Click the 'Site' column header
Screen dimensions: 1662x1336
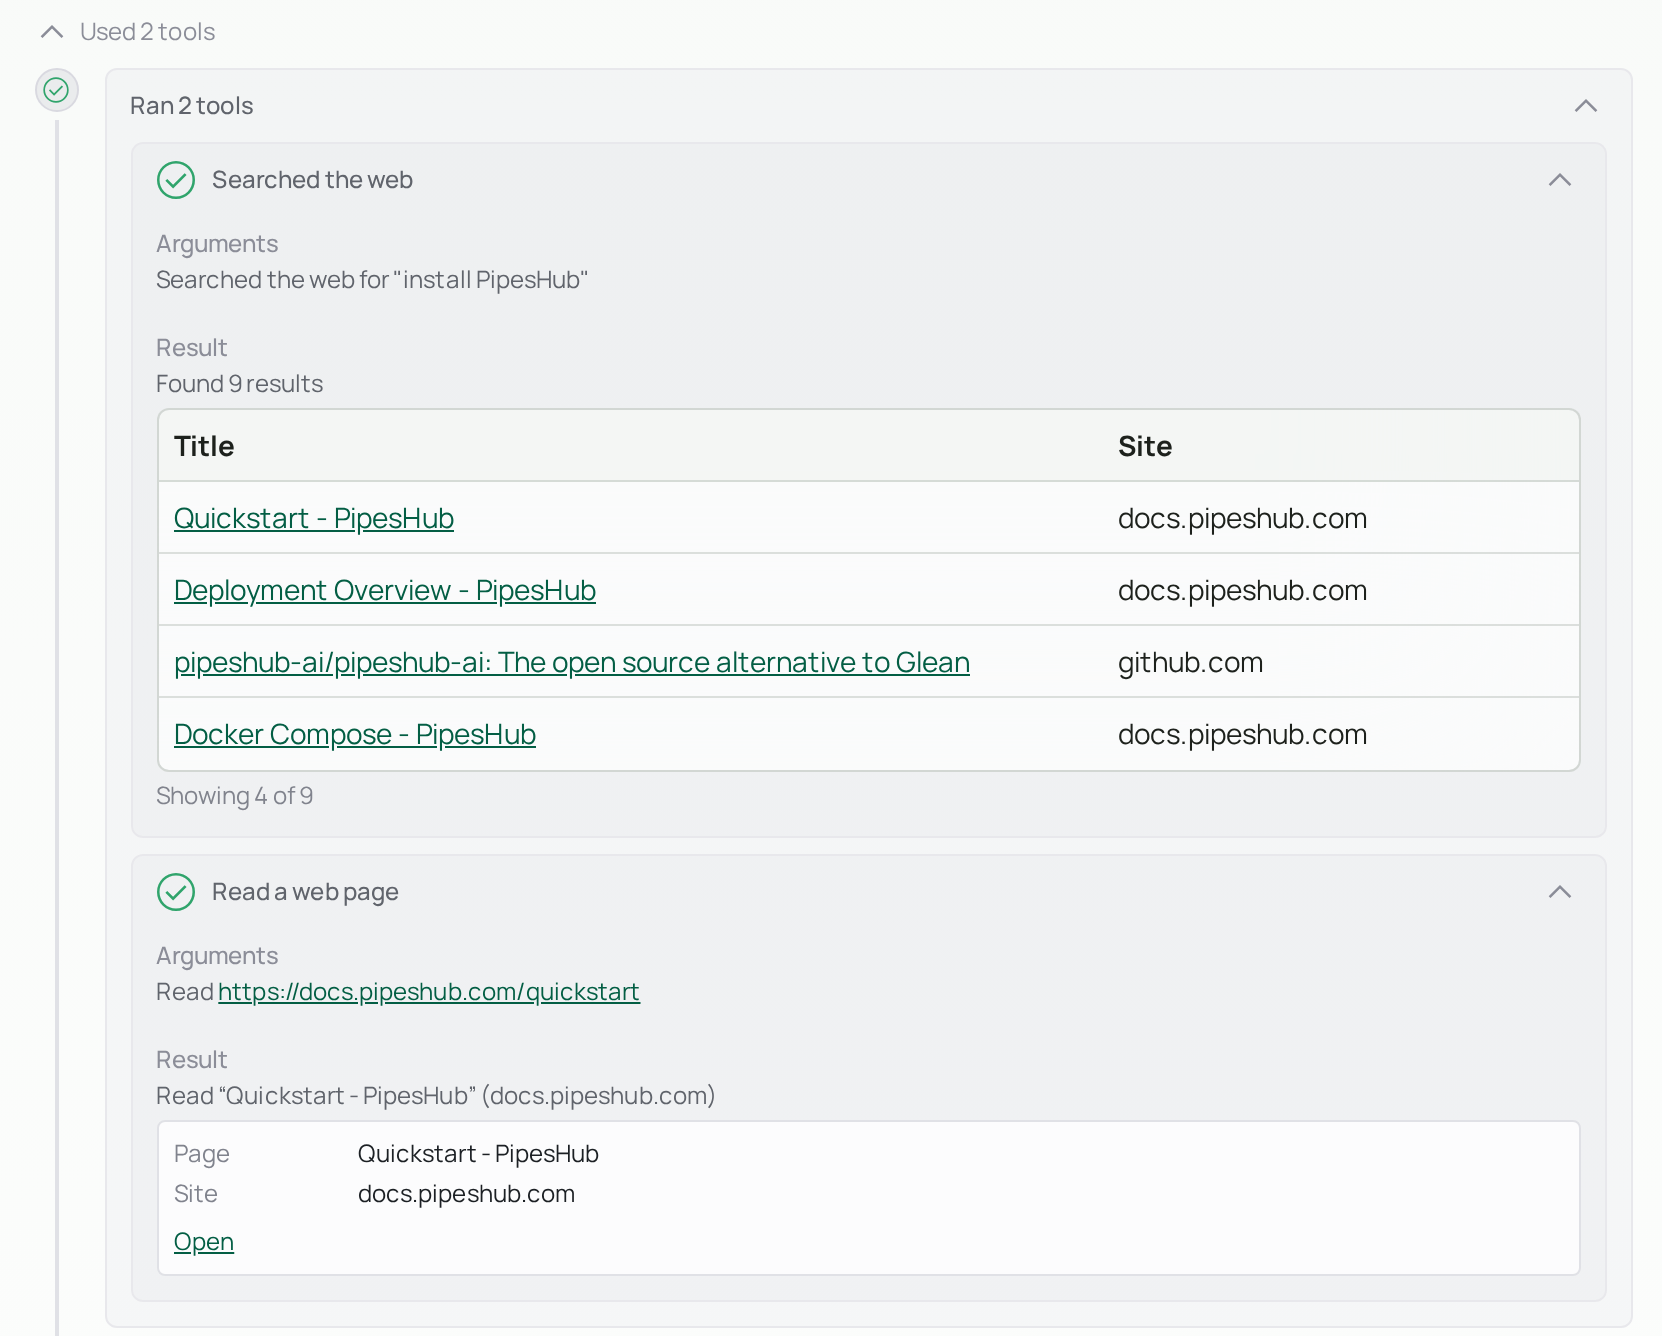pos(1145,446)
